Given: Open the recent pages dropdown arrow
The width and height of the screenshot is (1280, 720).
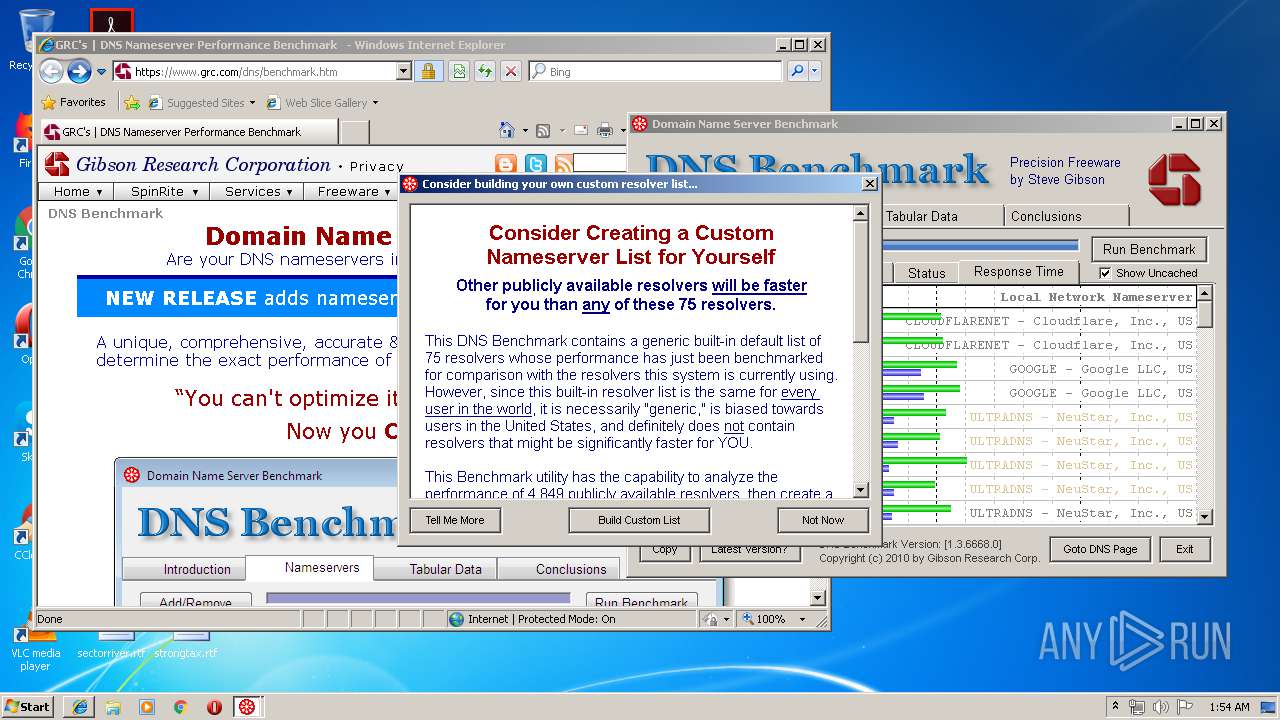Looking at the screenshot, I should 101,72.
